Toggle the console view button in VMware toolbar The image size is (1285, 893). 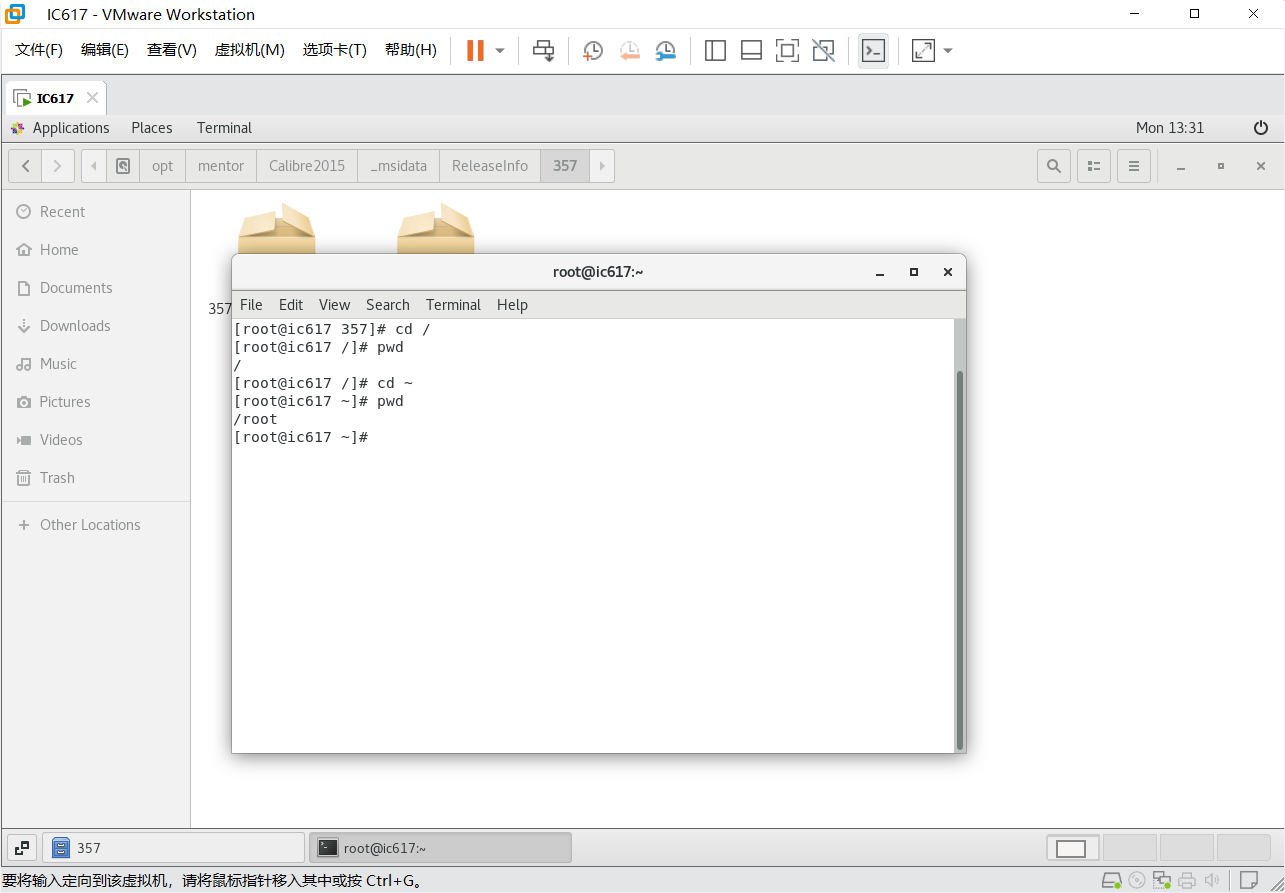click(x=873, y=50)
